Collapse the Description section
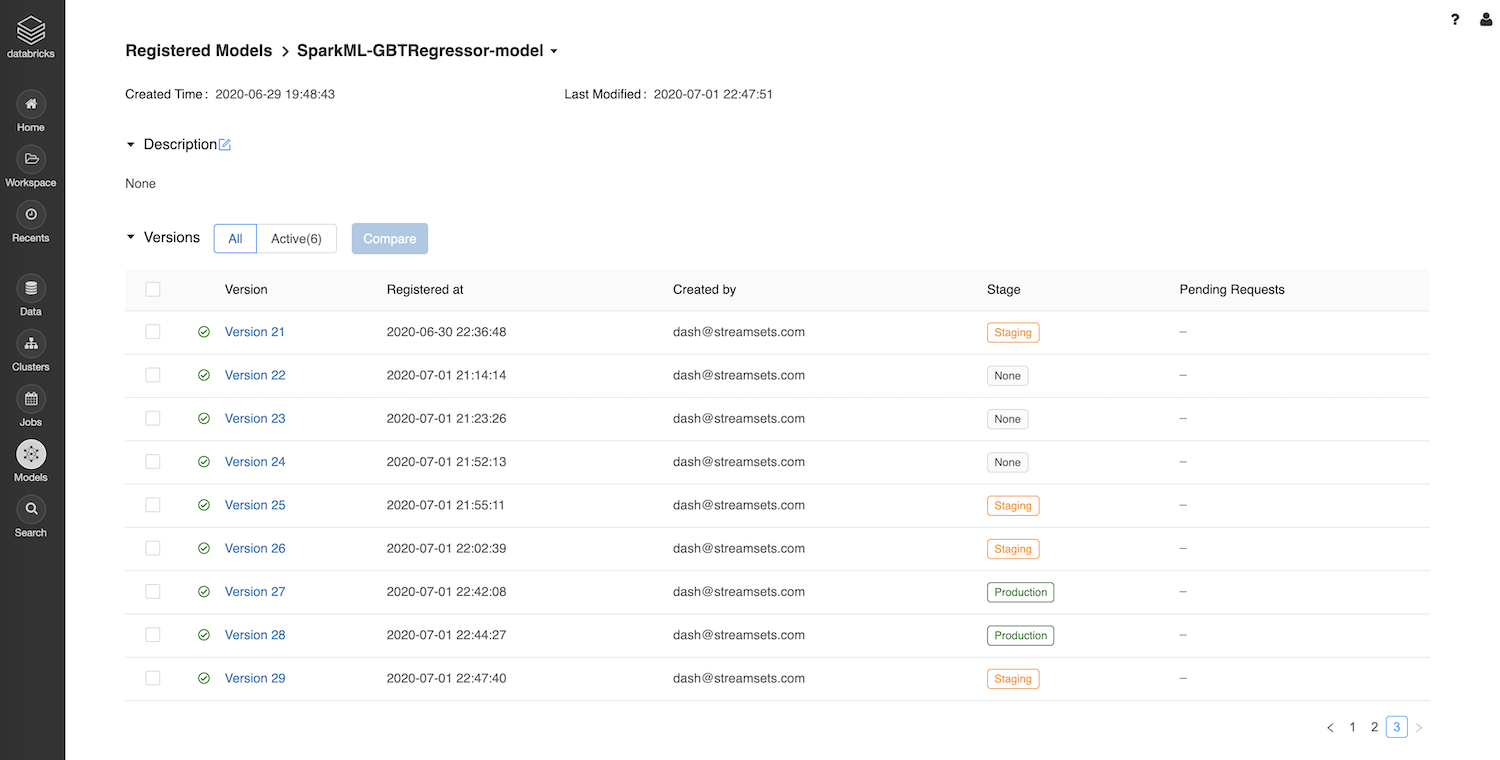 tap(131, 145)
